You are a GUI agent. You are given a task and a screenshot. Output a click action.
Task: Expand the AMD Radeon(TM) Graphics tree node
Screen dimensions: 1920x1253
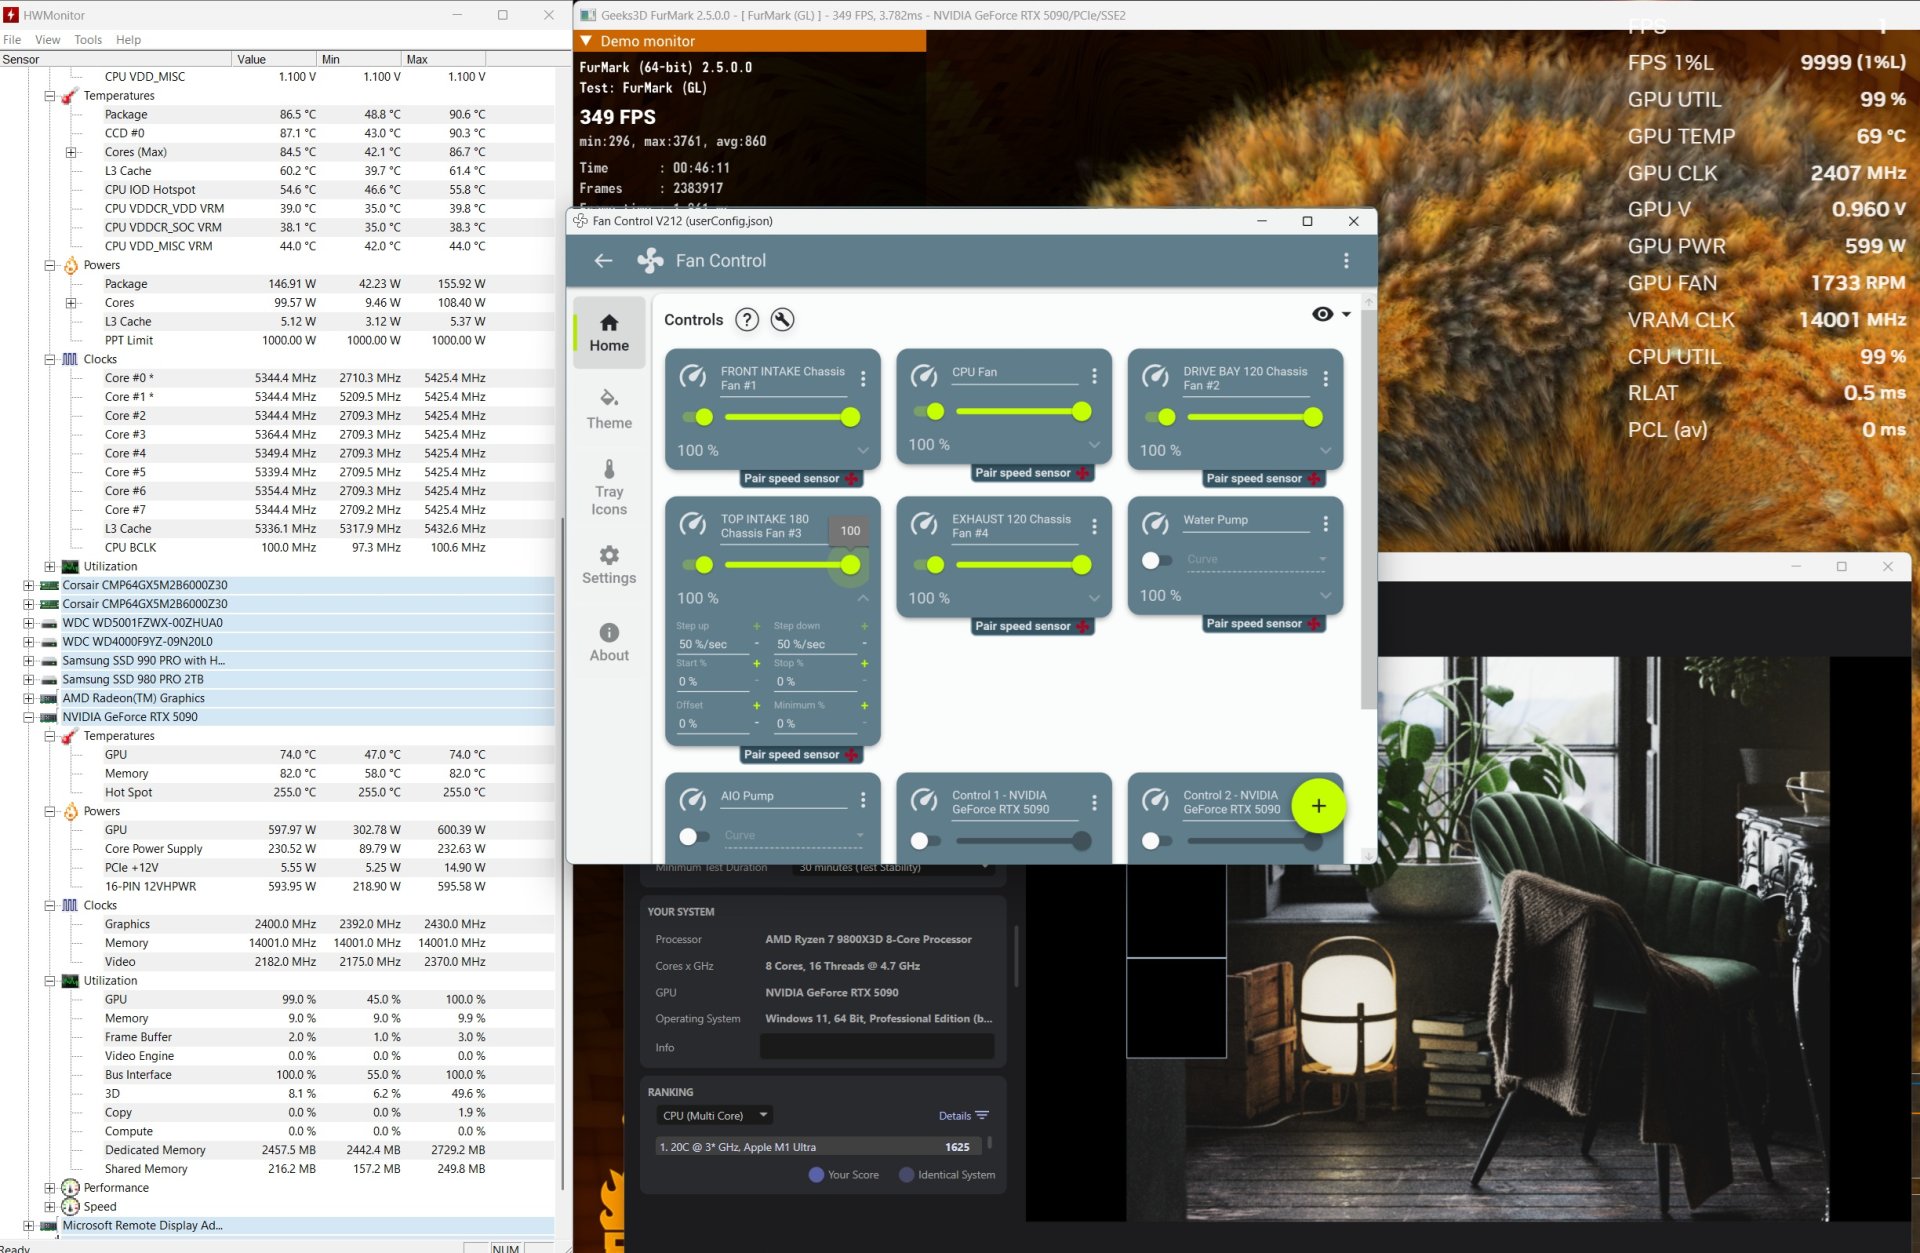point(29,698)
